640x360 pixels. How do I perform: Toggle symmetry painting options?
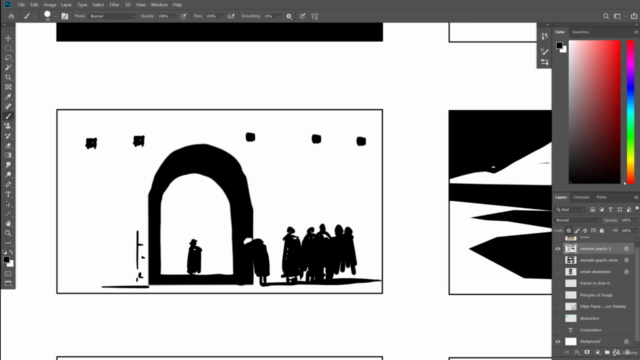[315, 16]
